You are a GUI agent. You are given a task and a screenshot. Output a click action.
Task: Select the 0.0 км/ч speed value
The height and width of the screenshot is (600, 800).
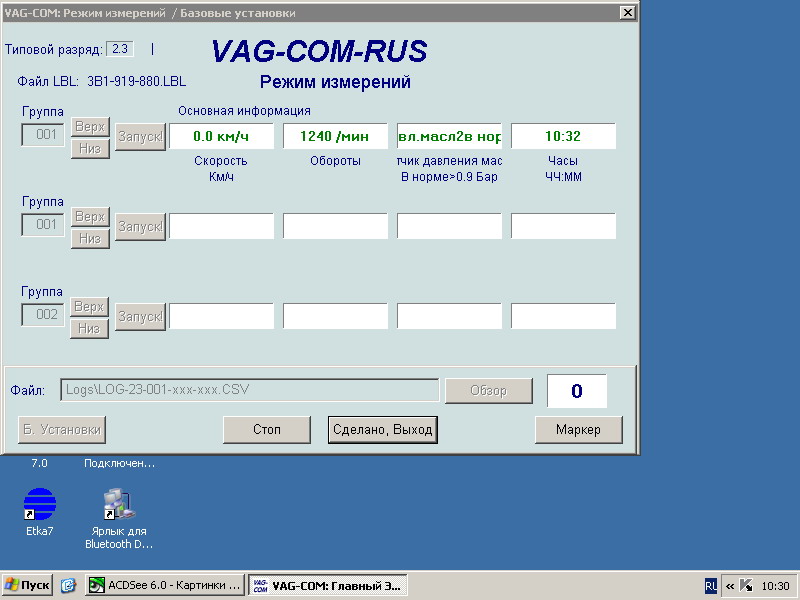click(x=221, y=136)
